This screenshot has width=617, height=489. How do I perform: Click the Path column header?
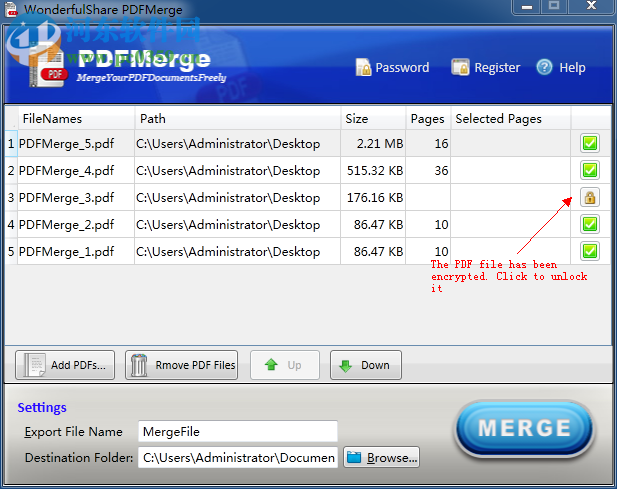point(238,118)
